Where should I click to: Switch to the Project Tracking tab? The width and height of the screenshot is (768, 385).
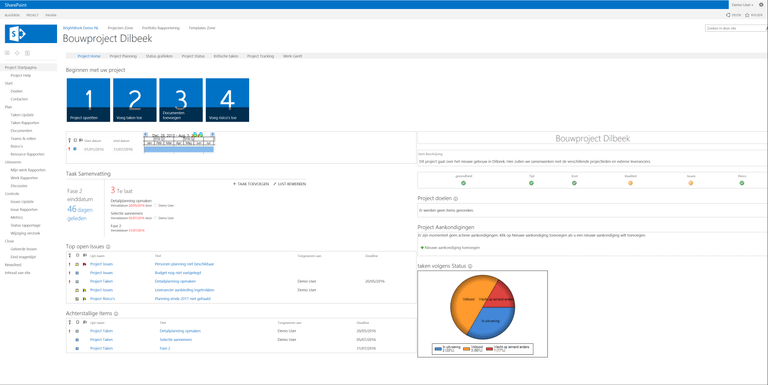pyautogui.click(x=261, y=56)
